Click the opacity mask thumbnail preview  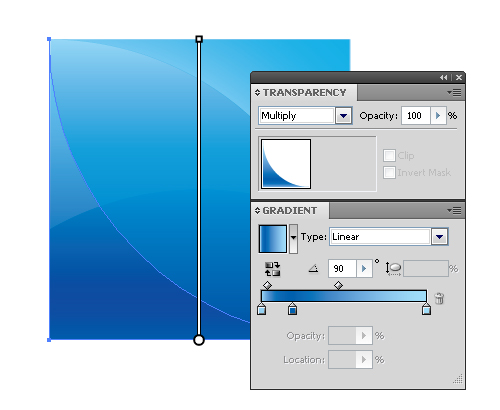click(x=286, y=164)
